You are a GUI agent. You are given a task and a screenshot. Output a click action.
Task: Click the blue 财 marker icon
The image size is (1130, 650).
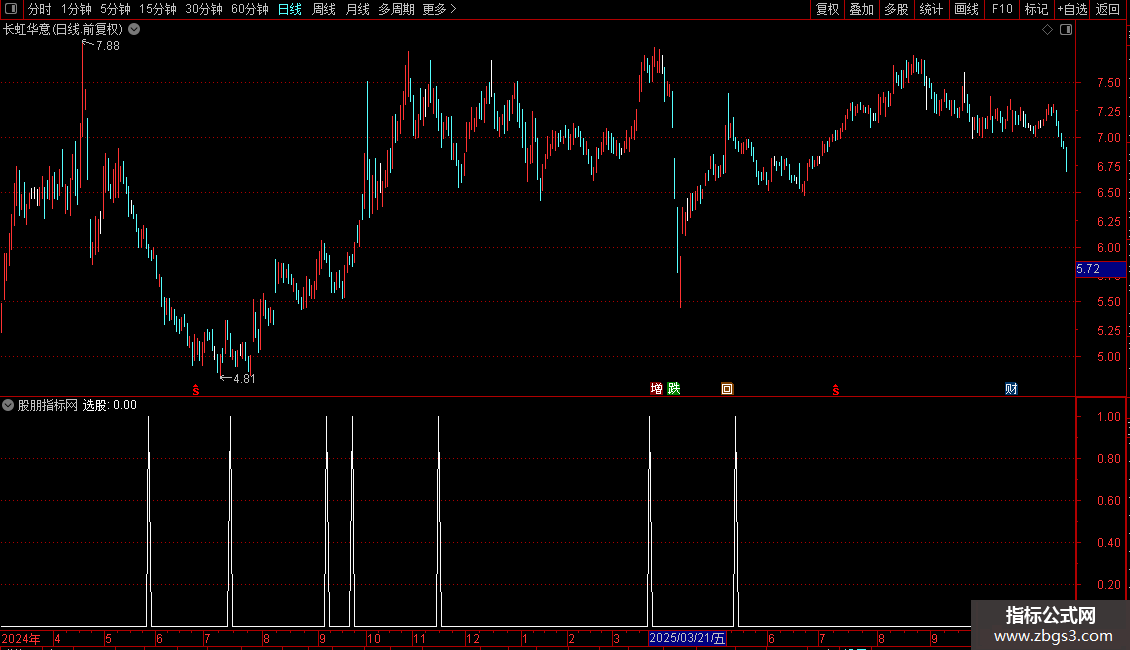click(x=1011, y=389)
